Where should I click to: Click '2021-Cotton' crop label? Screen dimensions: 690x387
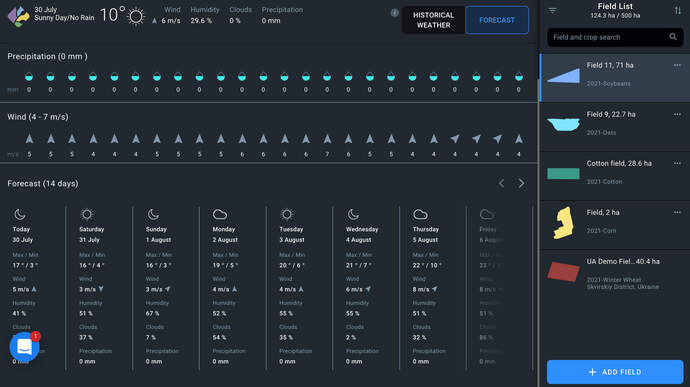pos(604,181)
